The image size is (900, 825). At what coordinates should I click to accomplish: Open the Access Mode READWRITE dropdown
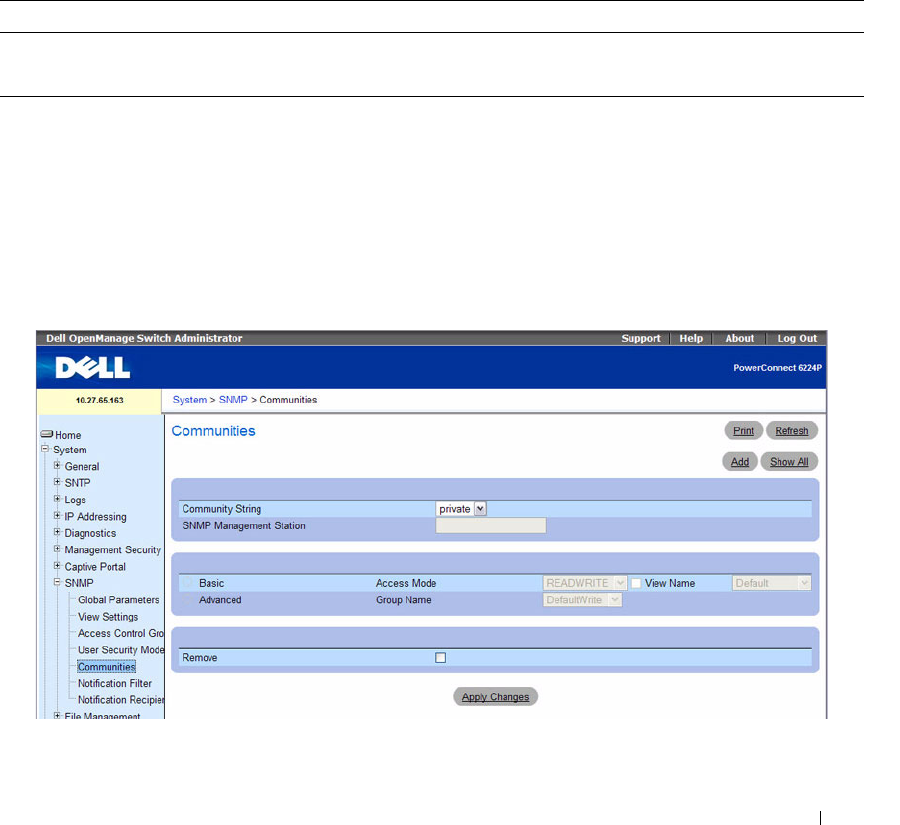click(584, 583)
